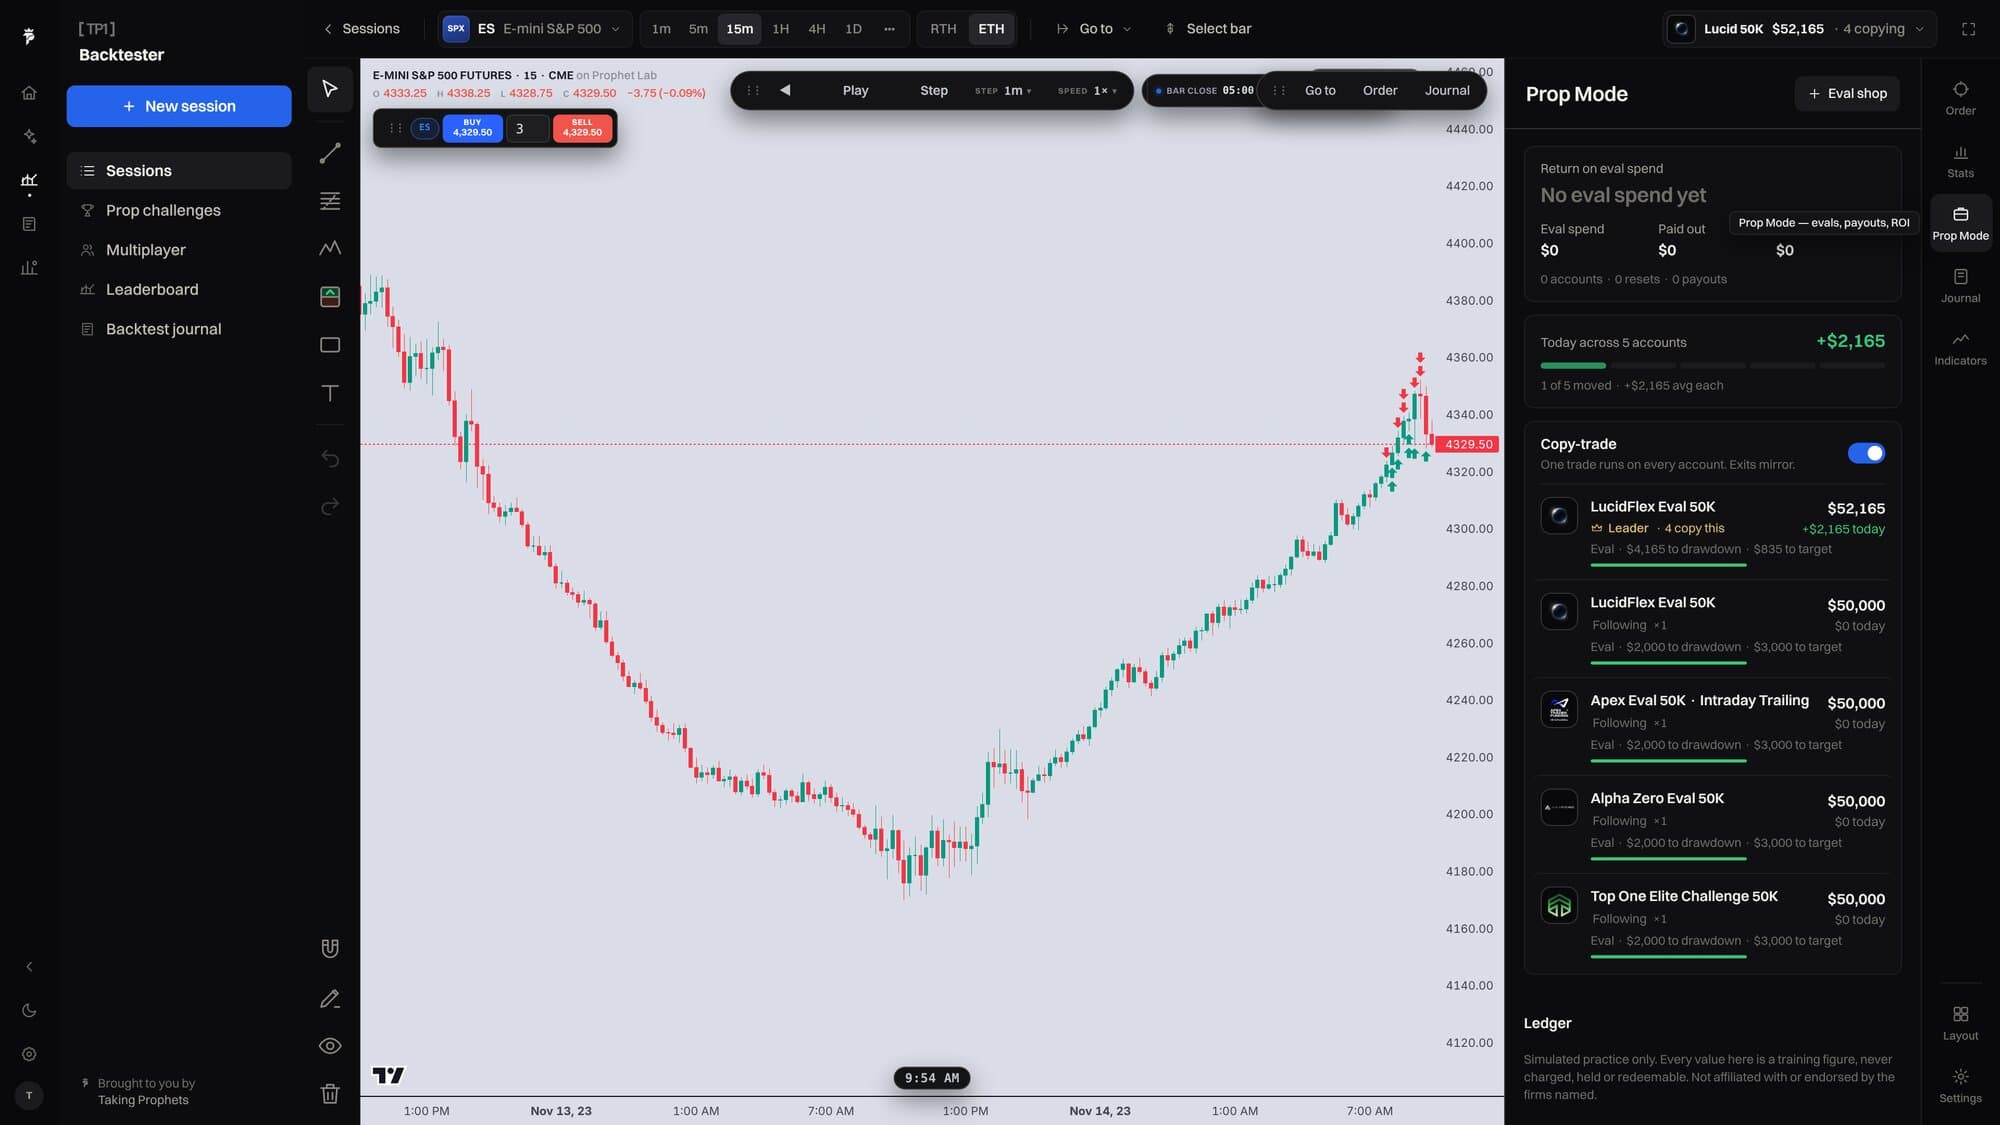Click the Play playback button
This screenshot has height=1125, width=2000.
(x=855, y=91)
